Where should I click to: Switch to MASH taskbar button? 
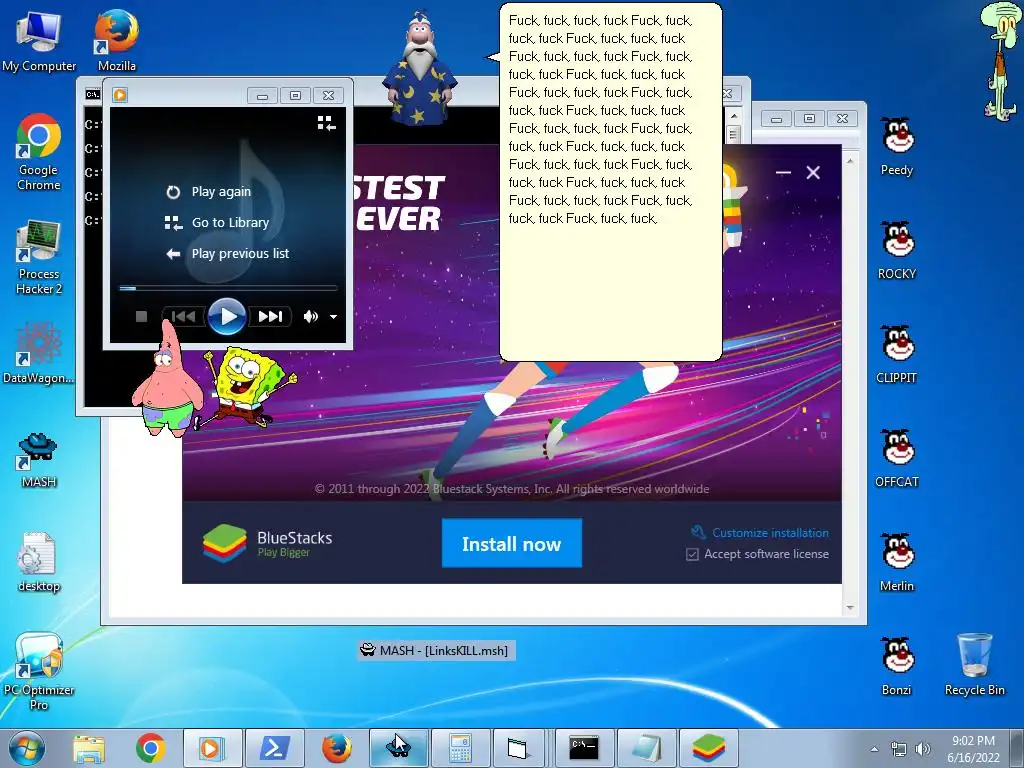[x=398, y=748]
